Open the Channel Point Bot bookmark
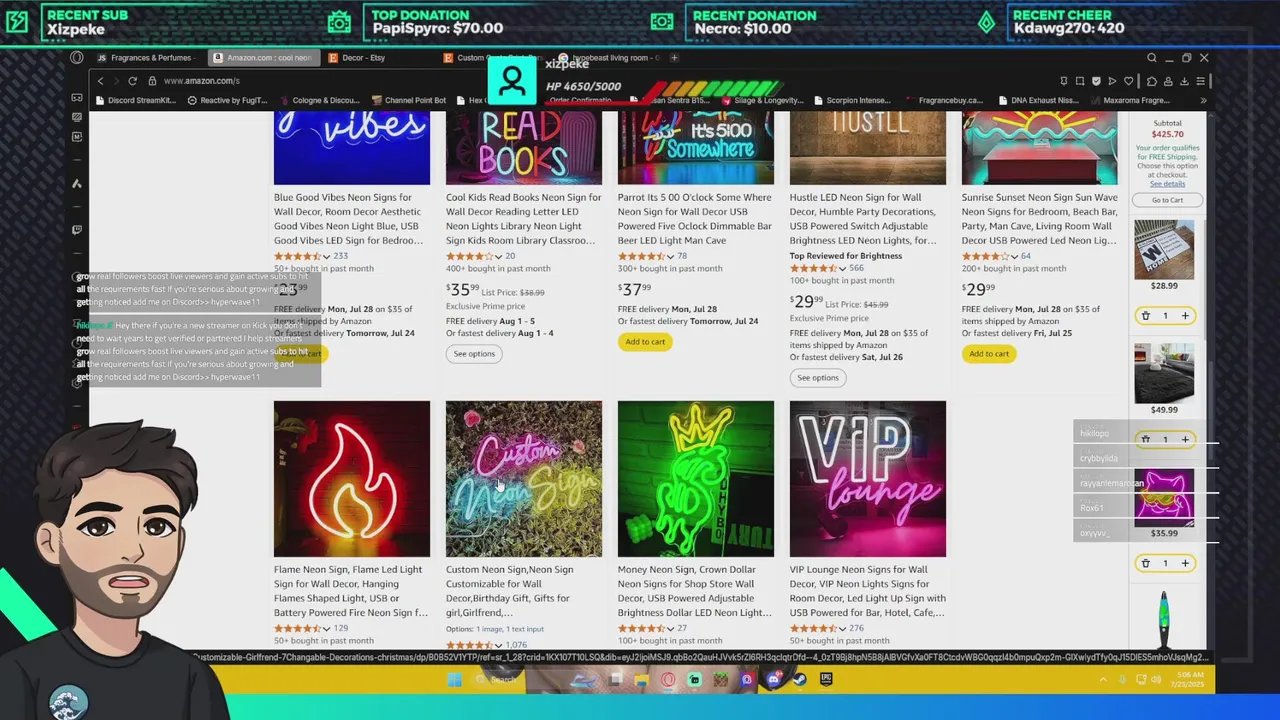This screenshot has width=1280, height=720. (408, 100)
